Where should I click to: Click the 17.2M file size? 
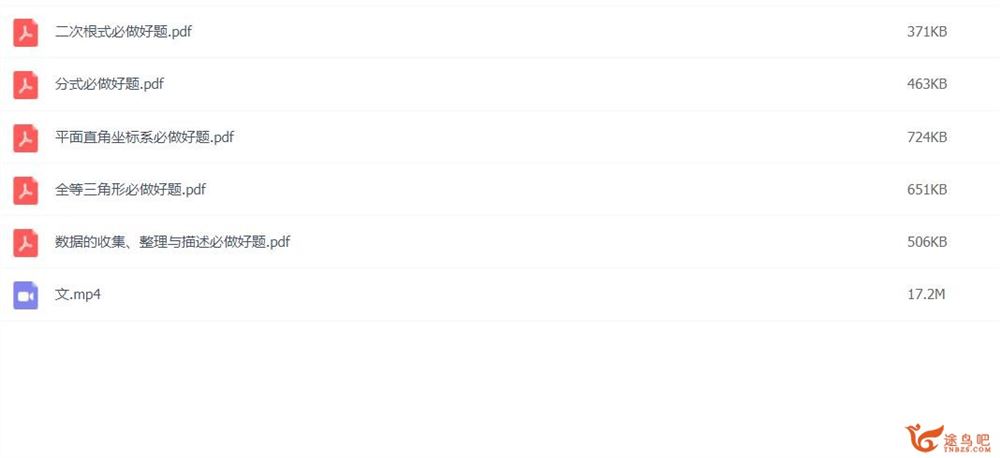click(x=925, y=295)
